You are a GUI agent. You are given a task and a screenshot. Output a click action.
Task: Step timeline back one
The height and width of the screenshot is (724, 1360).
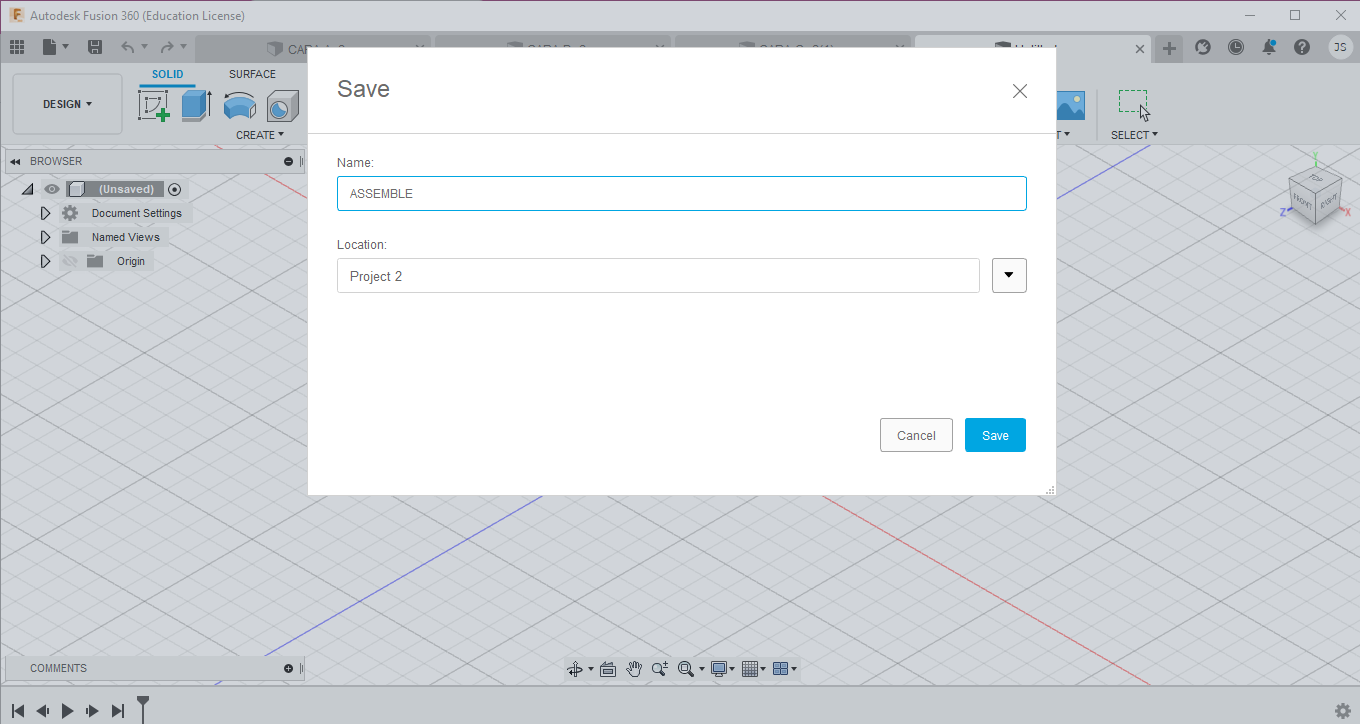tap(43, 711)
